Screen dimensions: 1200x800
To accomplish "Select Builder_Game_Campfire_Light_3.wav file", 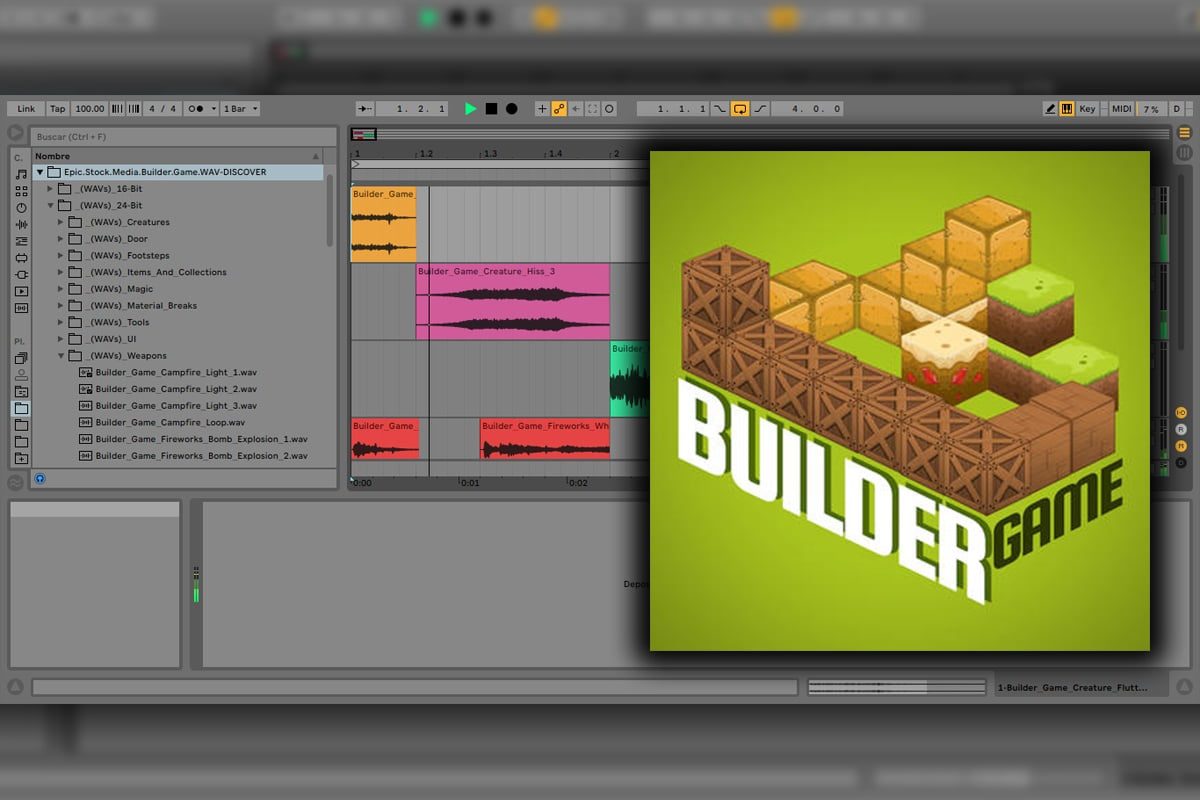I will [176, 406].
